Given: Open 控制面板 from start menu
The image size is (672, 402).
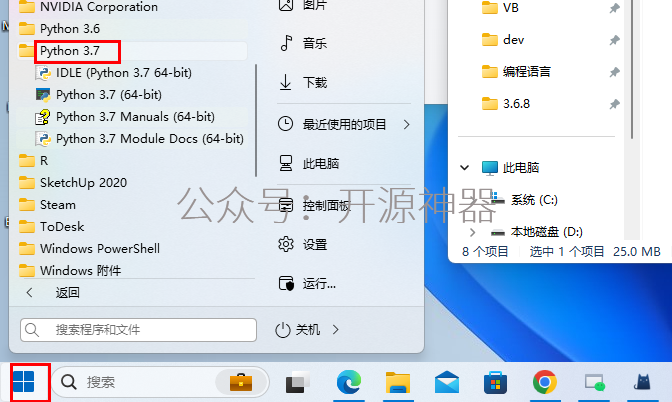Looking at the screenshot, I should tap(314, 206).
